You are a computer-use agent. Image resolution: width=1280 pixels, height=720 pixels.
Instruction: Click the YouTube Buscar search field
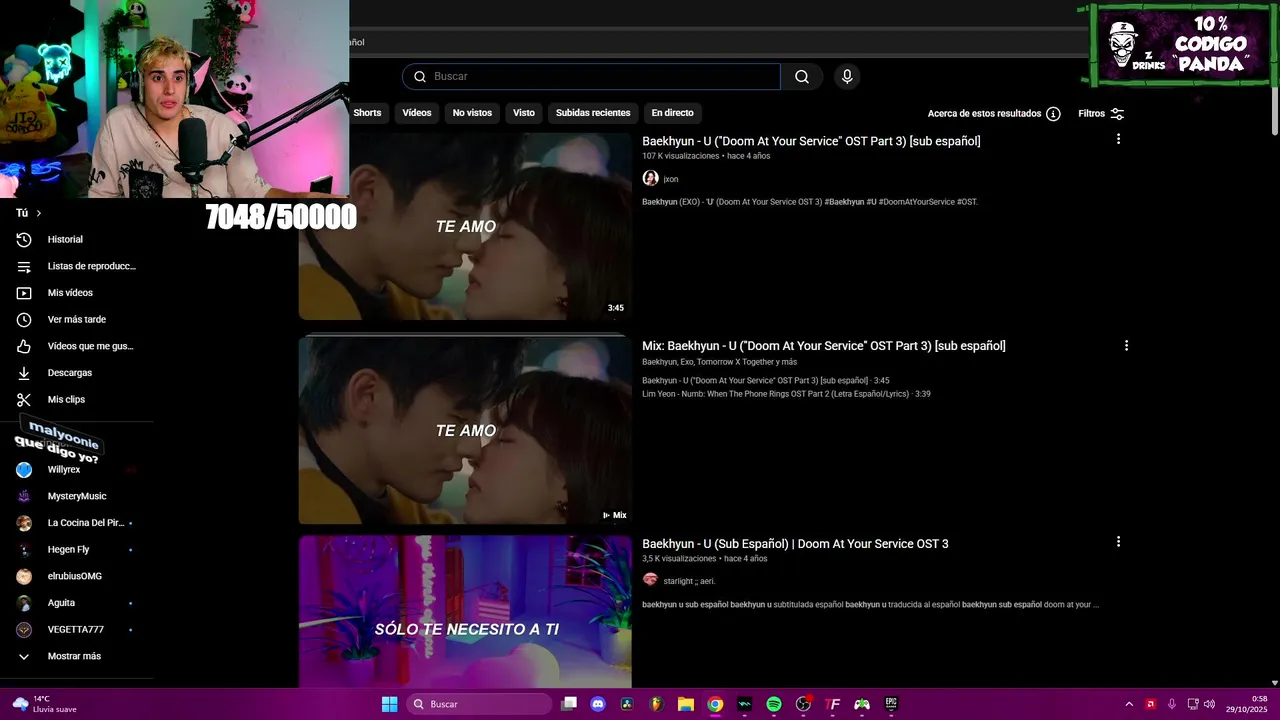[x=591, y=77]
